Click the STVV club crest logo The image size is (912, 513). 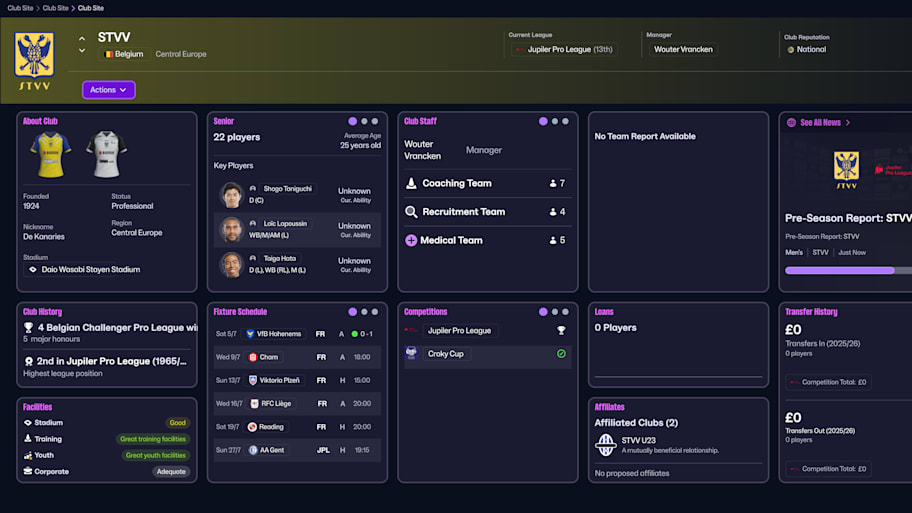(x=34, y=60)
